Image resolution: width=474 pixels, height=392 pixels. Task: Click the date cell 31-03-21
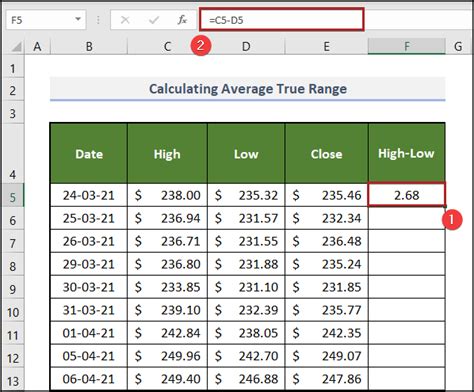point(89,310)
